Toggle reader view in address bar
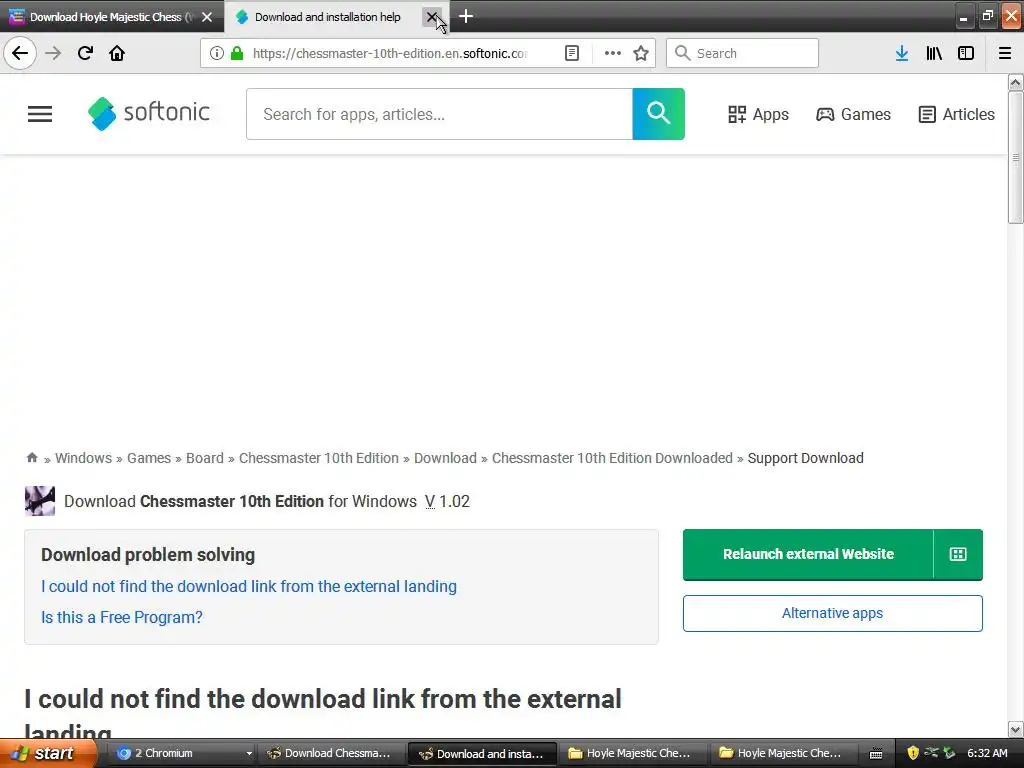The width and height of the screenshot is (1024, 768). point(571,53)
